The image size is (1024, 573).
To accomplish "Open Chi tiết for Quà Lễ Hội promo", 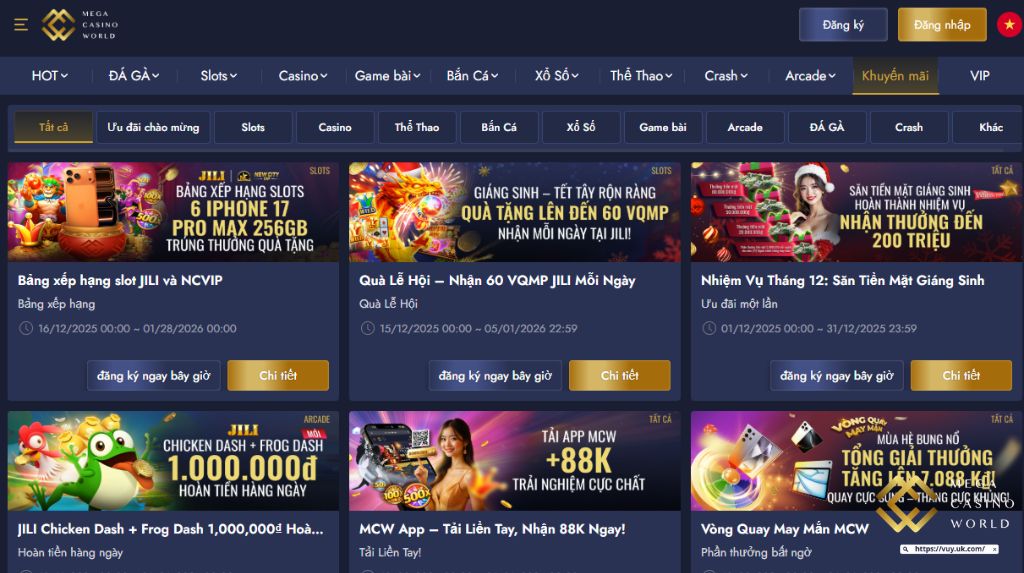I will [619, 376].
